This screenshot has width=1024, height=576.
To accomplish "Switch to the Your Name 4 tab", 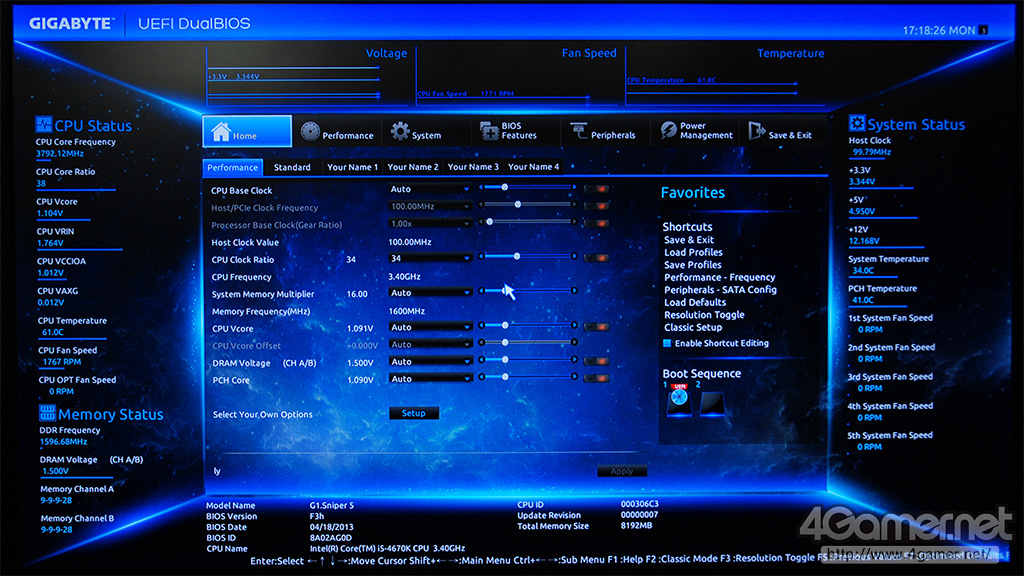I will coord(534,167).
